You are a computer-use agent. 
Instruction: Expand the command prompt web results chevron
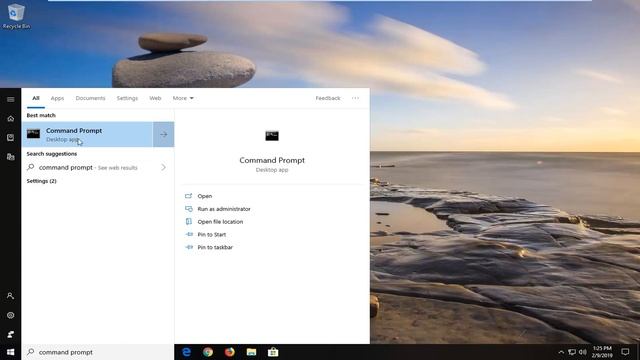pyautogui.click(x=163, y=167)
